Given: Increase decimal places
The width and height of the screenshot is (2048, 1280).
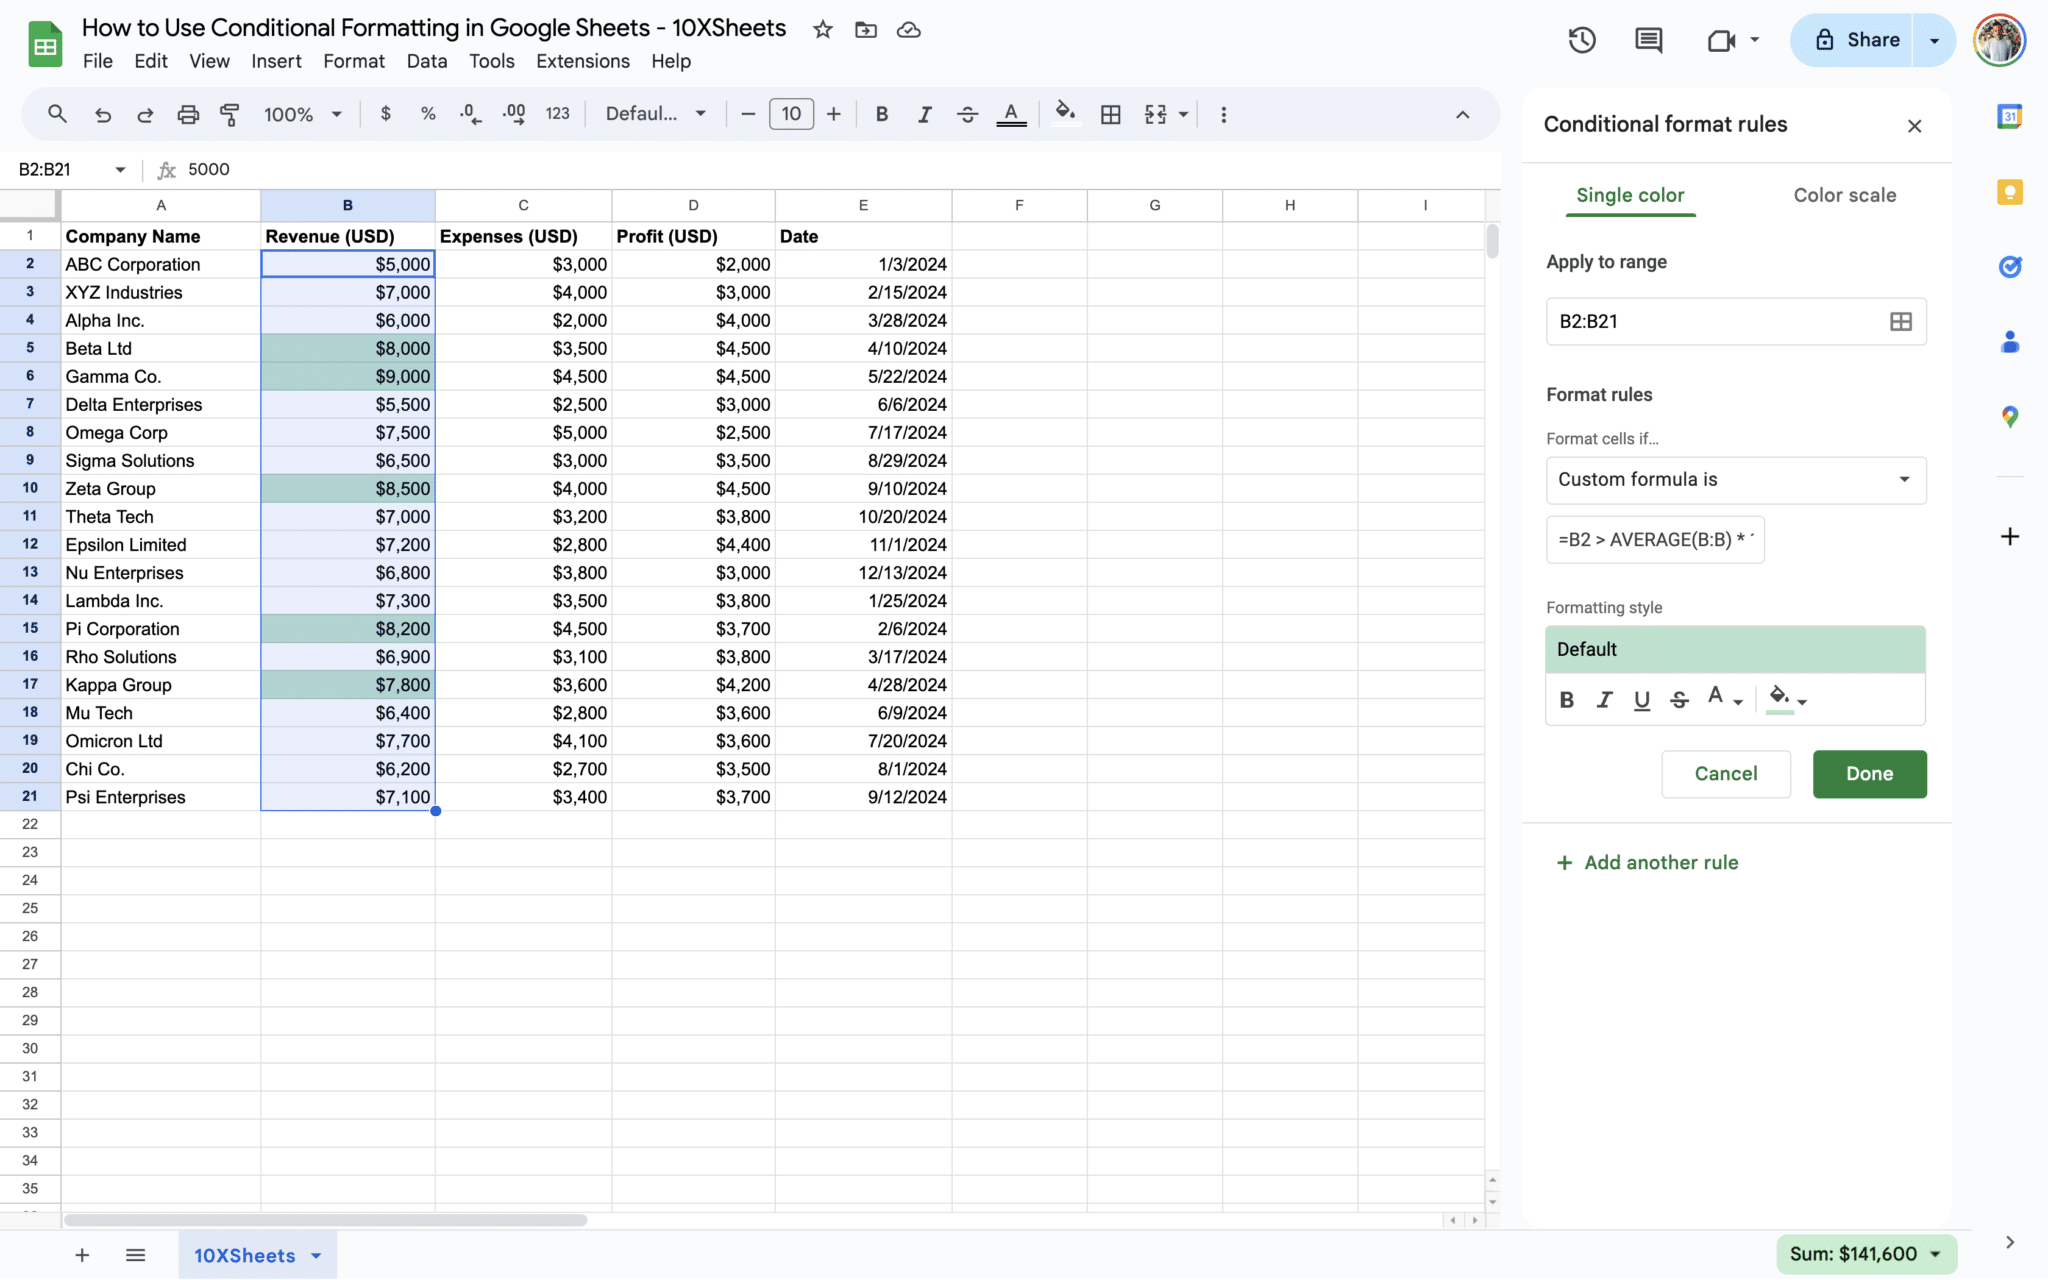Looking at the screenshot, I should 514,114.
